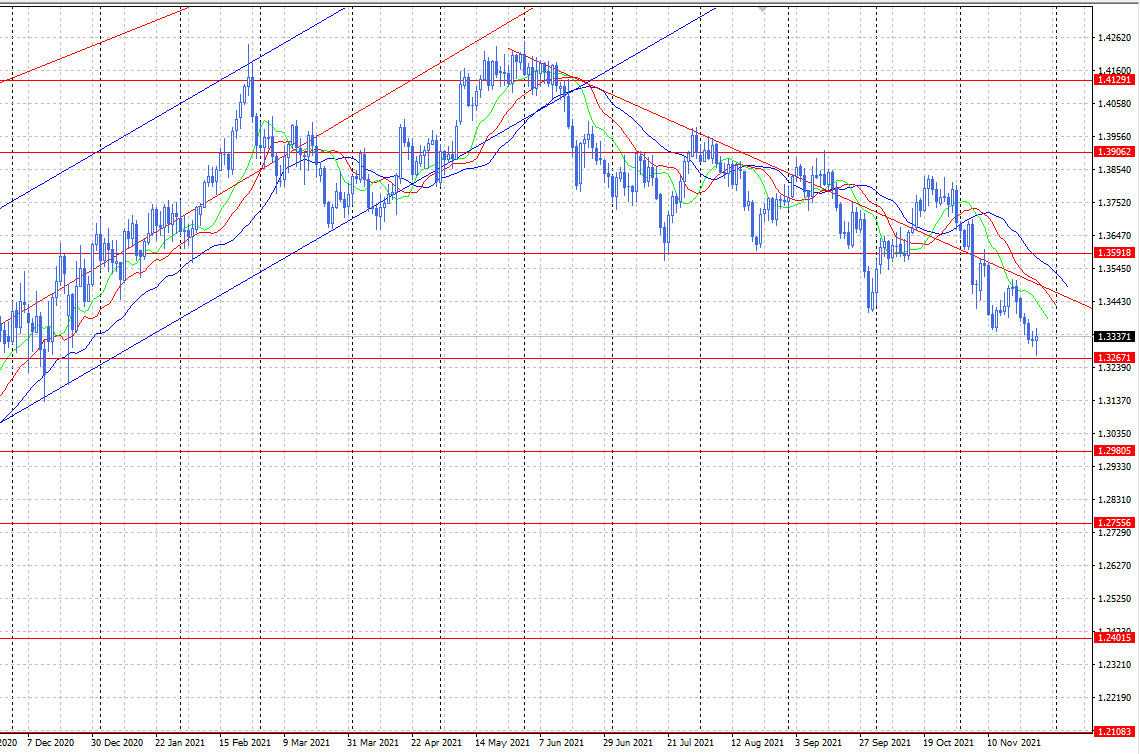This screenshot has height=754, width=1140.
Task: Click the 1.37520 price axis value
Action: click(x=1114, y=203)
